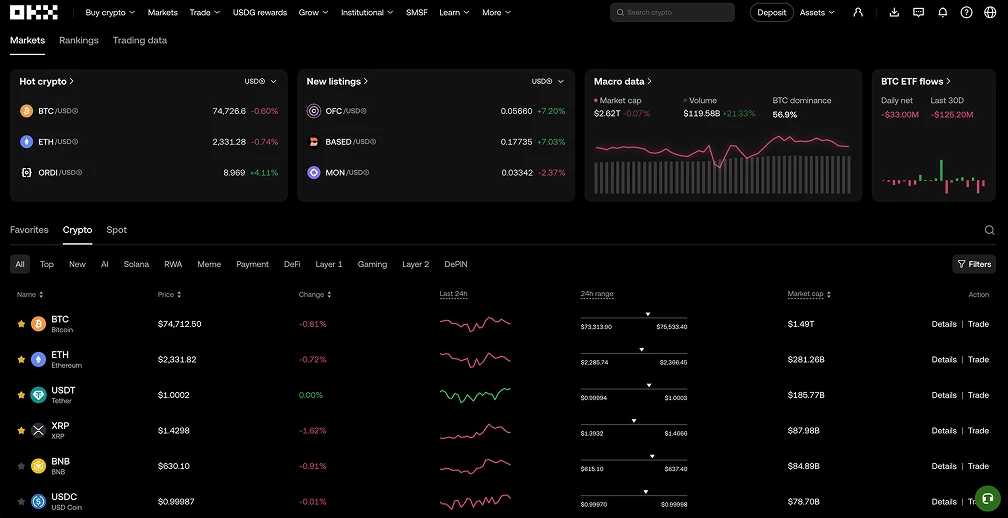The height and width of the screenshot is (518, 1008).
Task: Click the BNB 24h range slider marker
Action: coord(651,456)
